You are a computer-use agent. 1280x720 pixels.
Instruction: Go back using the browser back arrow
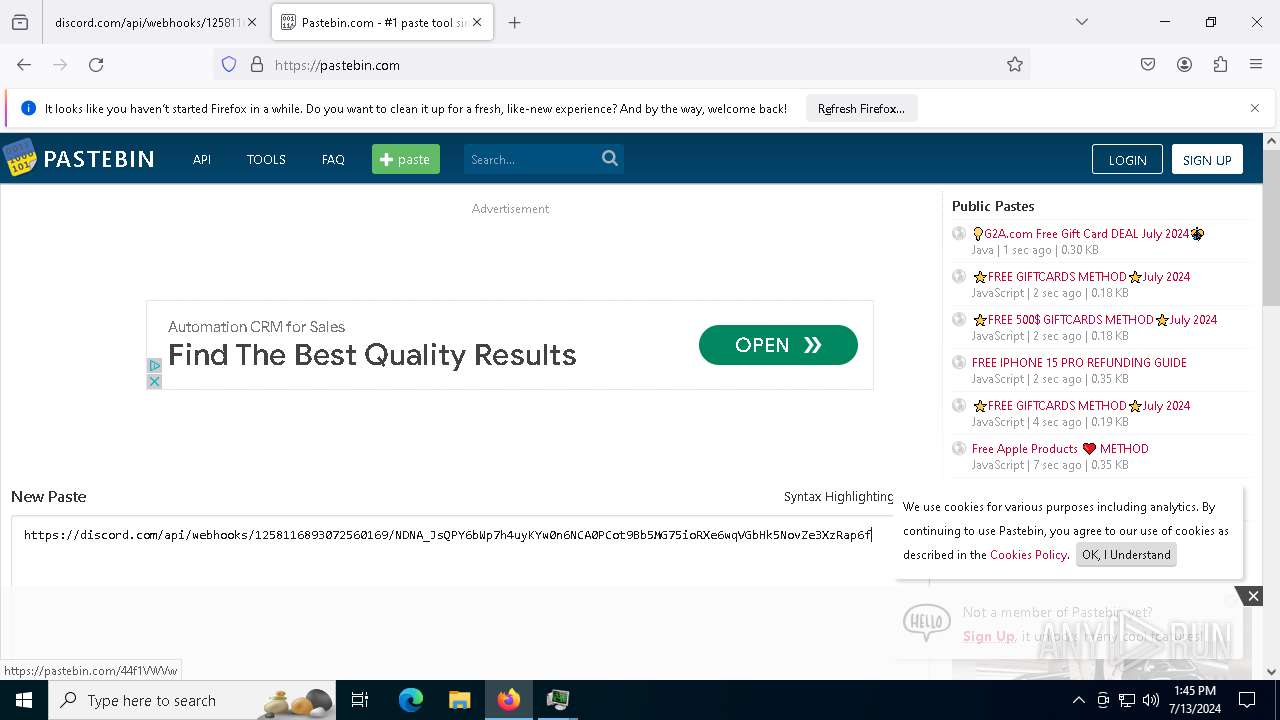(x=24, y=64)
